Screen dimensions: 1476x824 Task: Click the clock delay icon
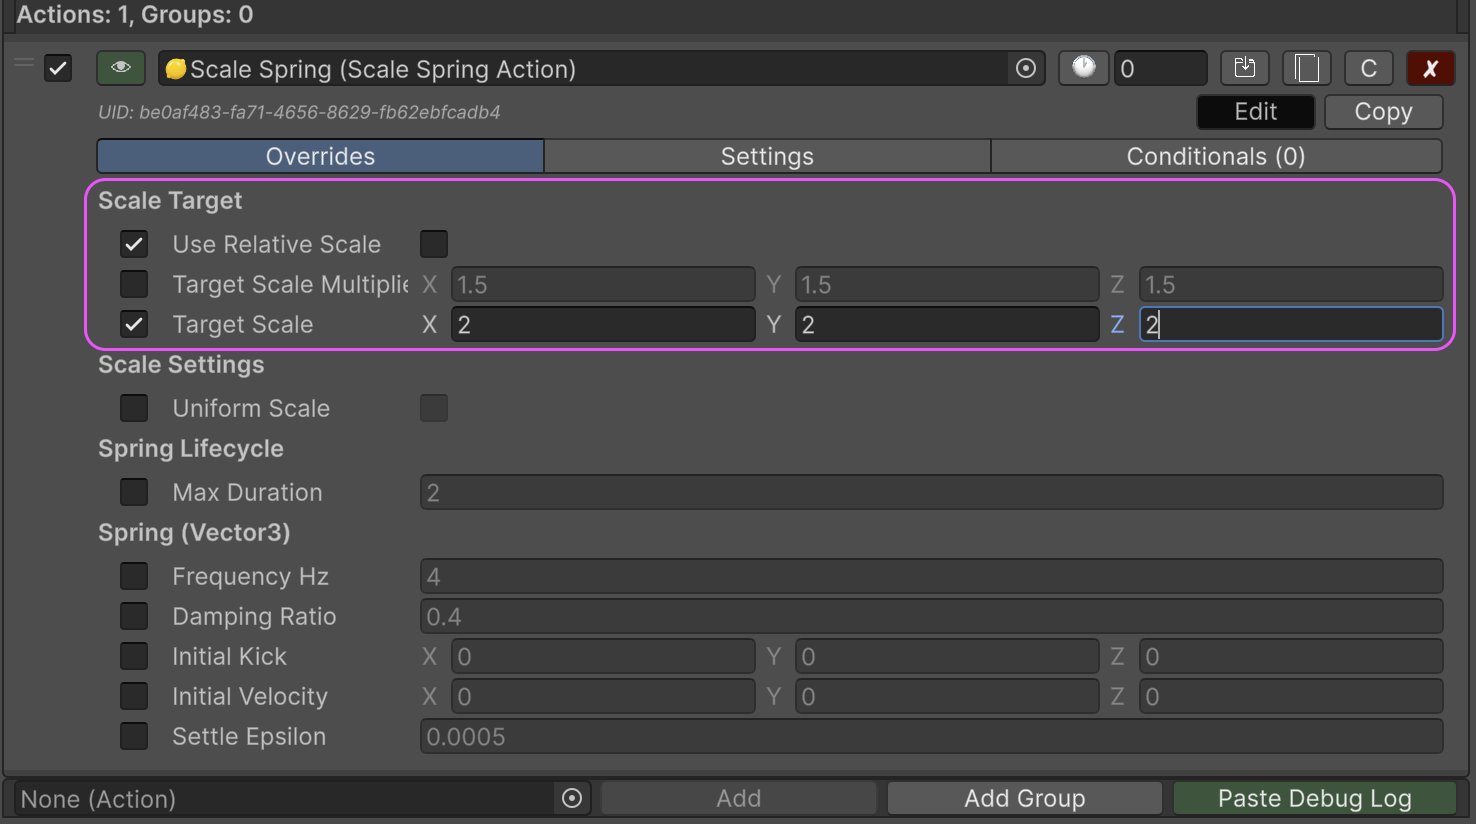[x=1083, y=68]
